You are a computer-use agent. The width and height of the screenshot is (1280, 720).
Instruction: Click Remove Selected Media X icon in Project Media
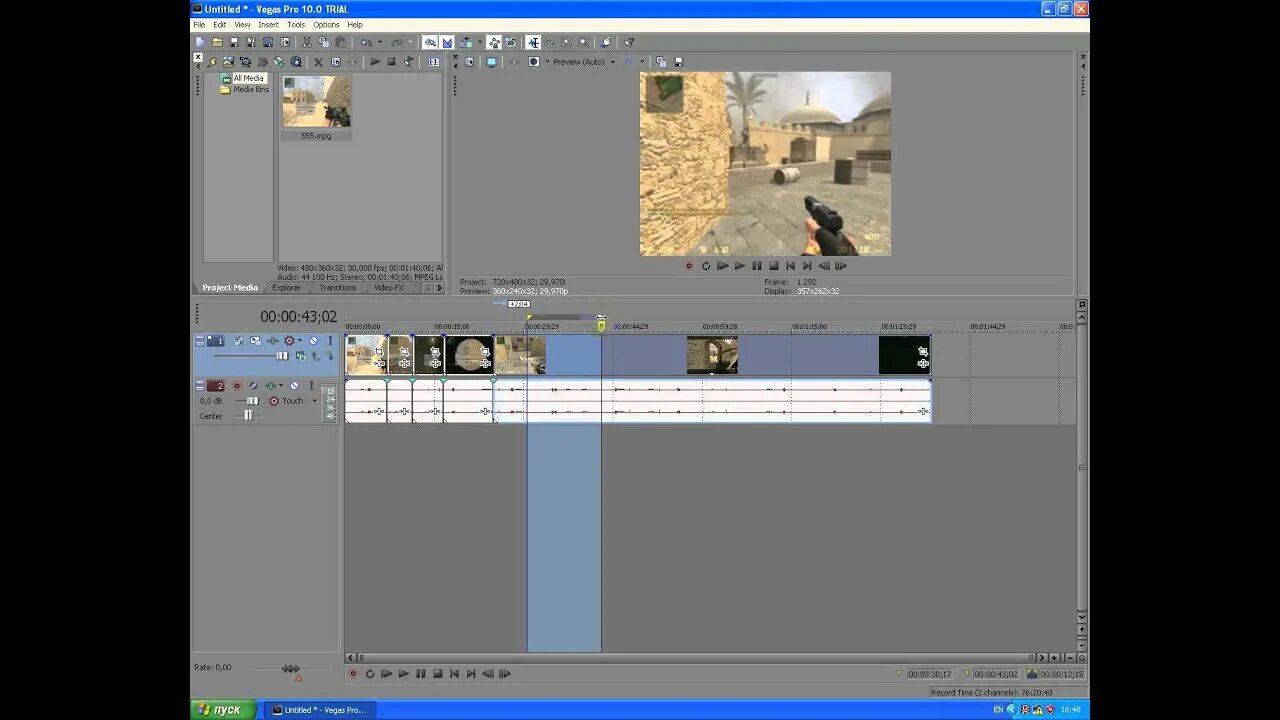coord(319,62)
